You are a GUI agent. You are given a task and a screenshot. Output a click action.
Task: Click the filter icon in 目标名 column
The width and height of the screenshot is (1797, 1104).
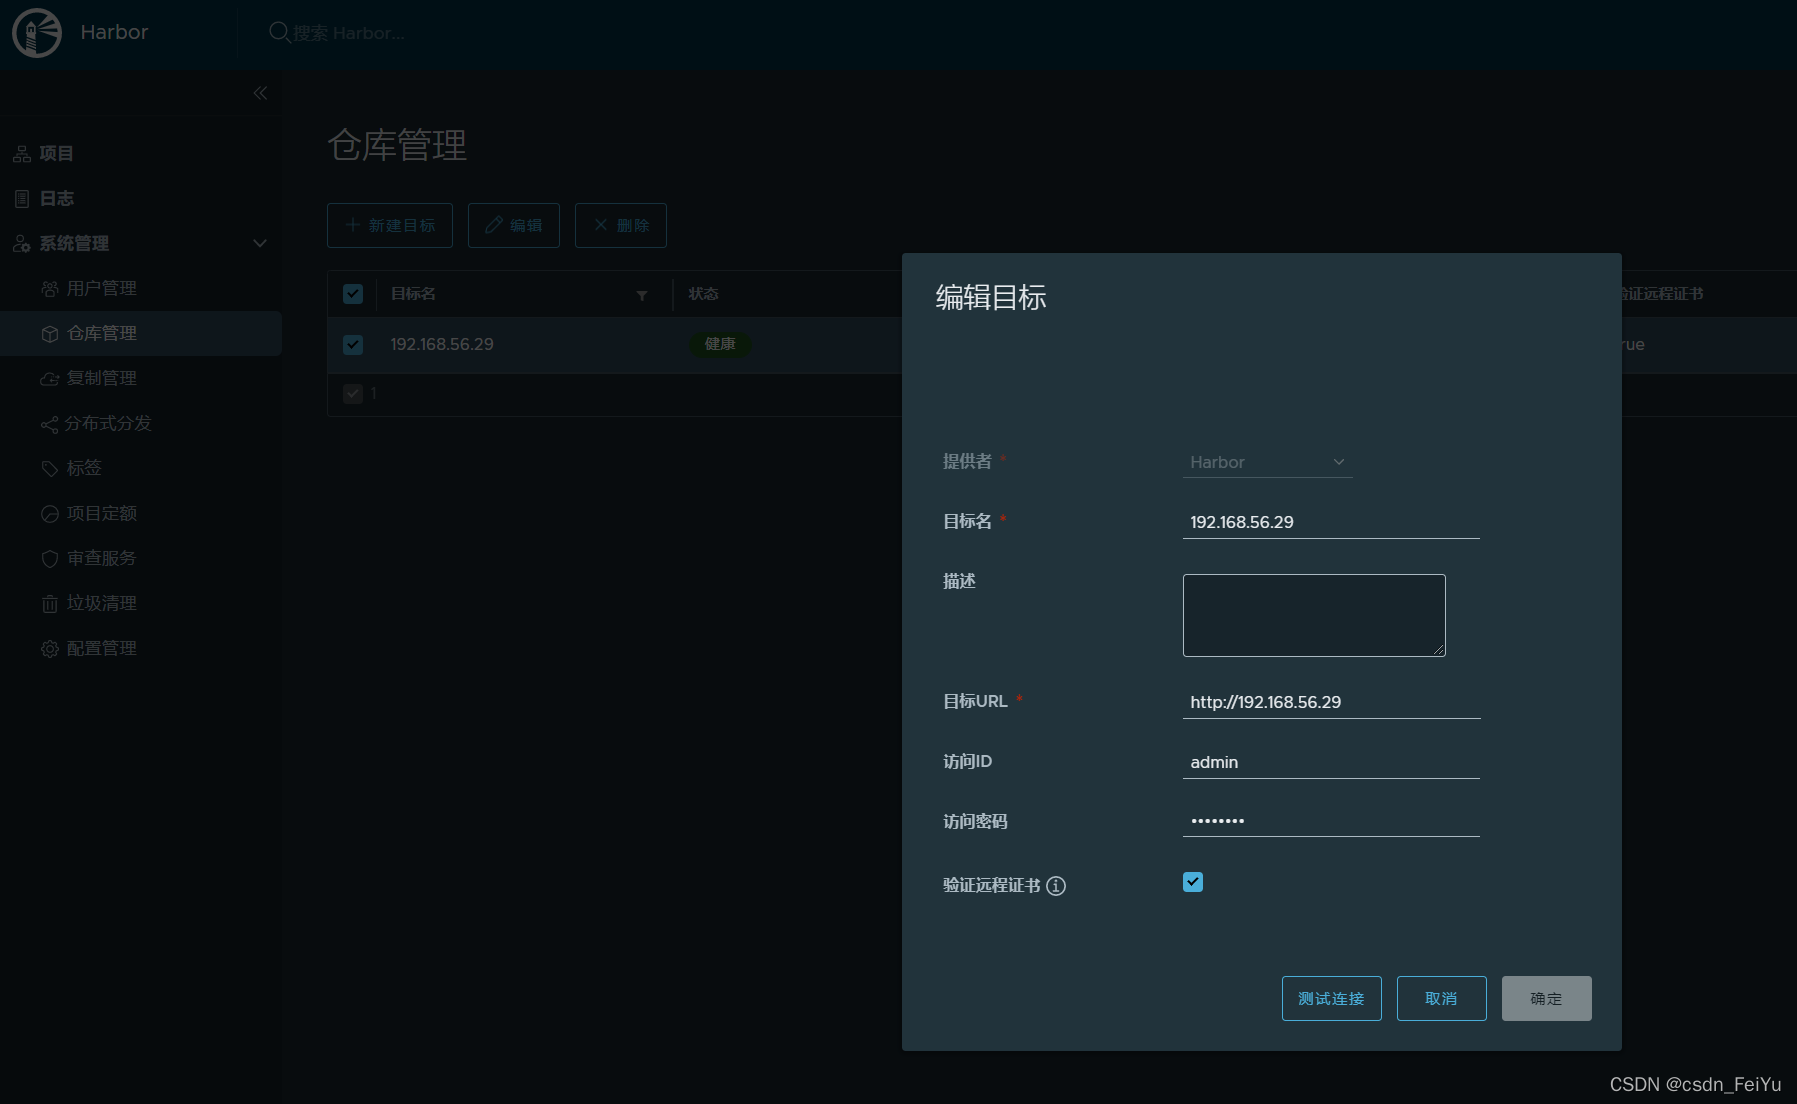tap(642, 295)
